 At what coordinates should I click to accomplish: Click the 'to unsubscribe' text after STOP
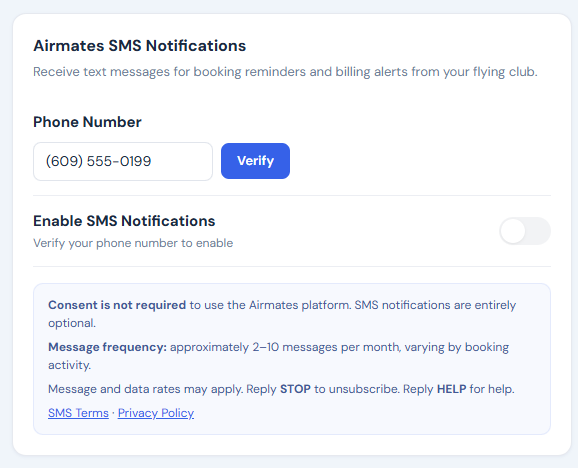coord(357,389)
